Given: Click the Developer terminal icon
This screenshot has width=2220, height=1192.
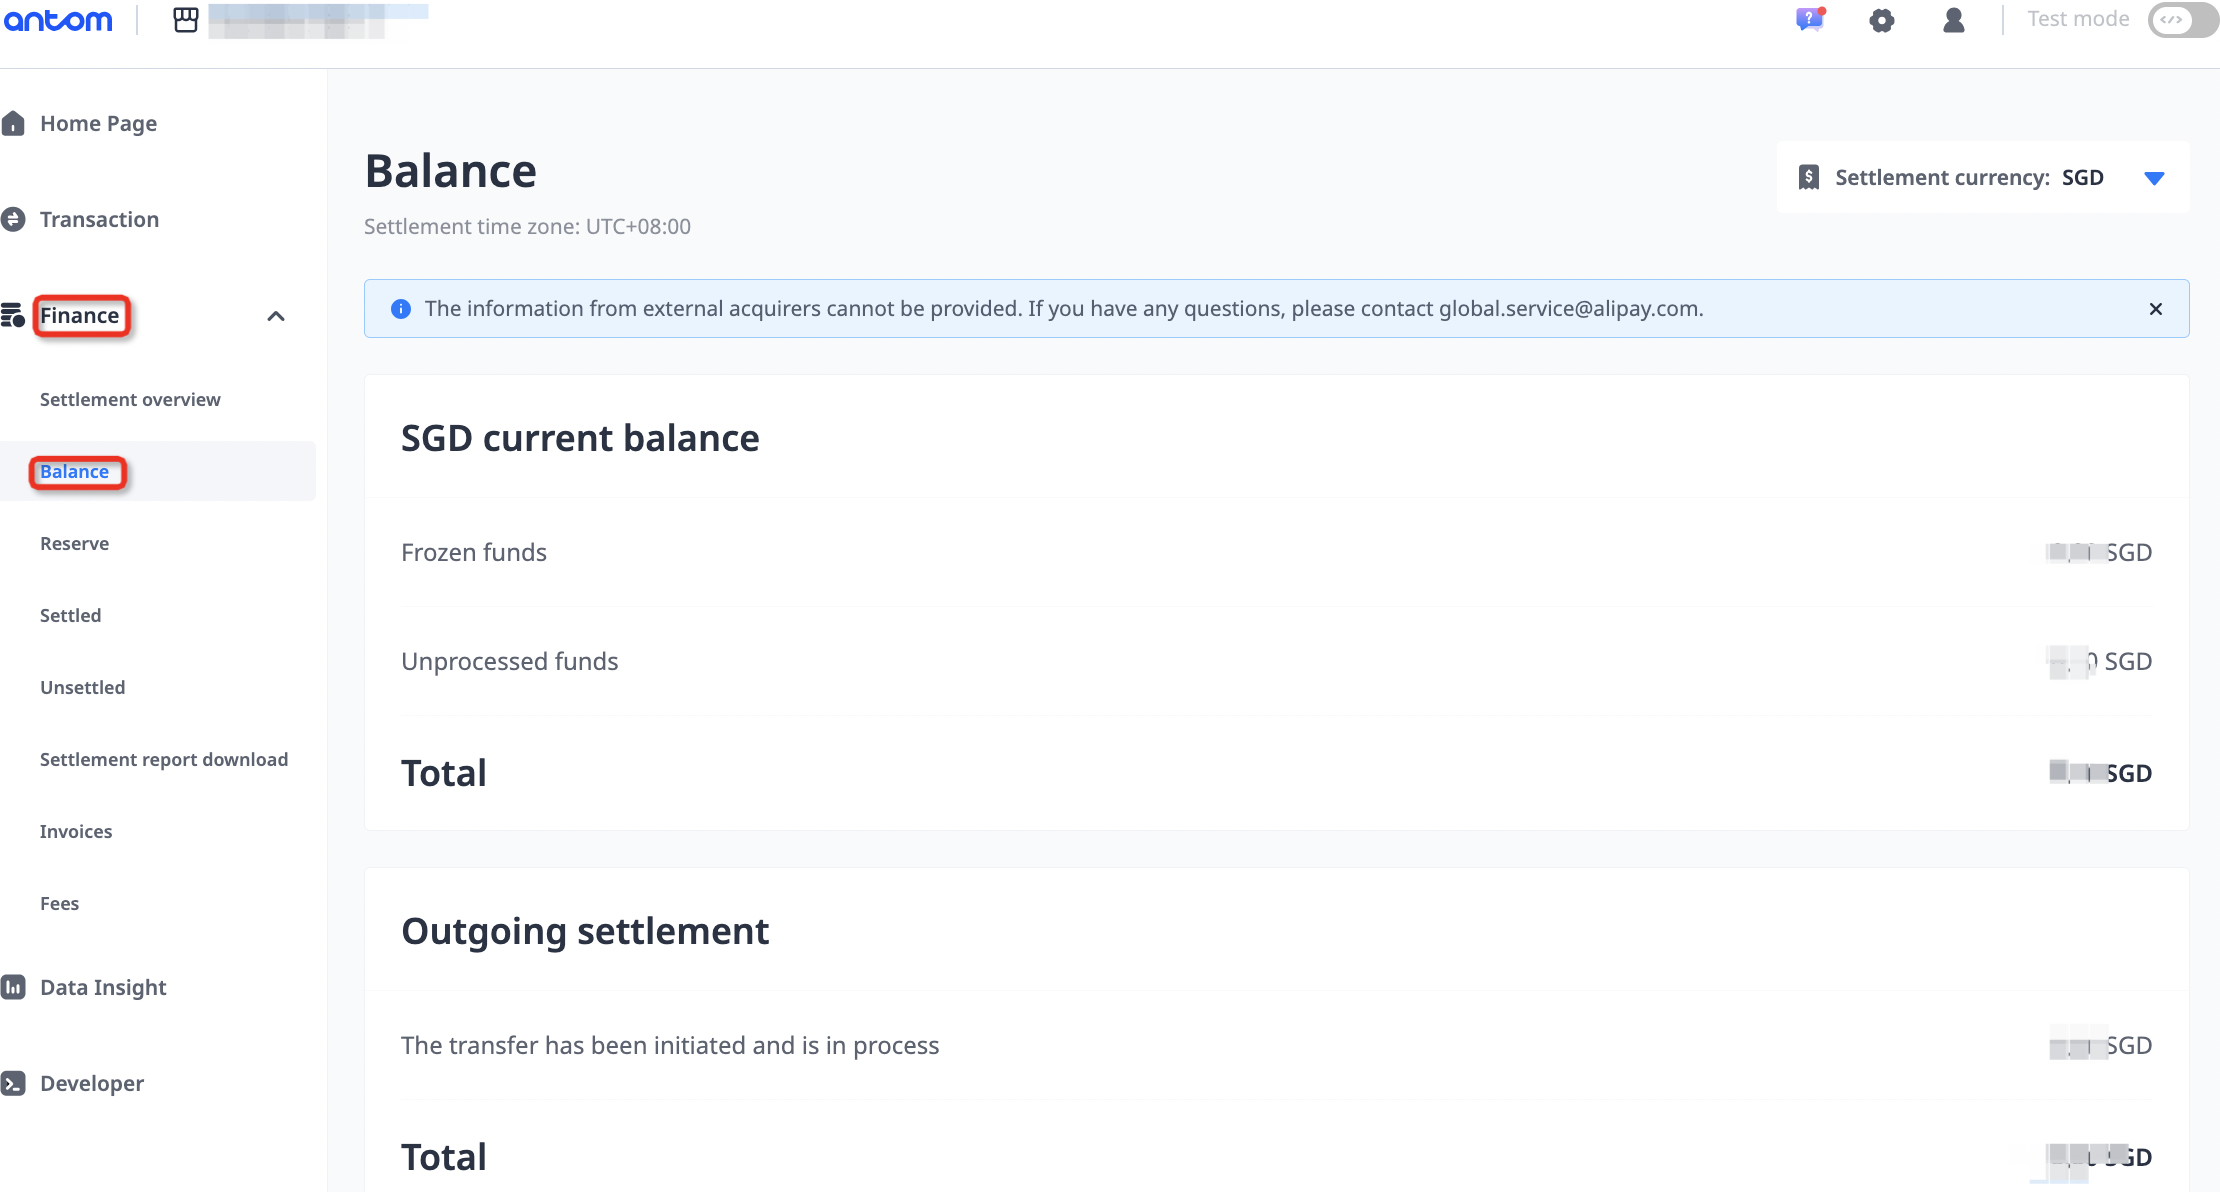Looking at the screenshot, I should 13,1084.
